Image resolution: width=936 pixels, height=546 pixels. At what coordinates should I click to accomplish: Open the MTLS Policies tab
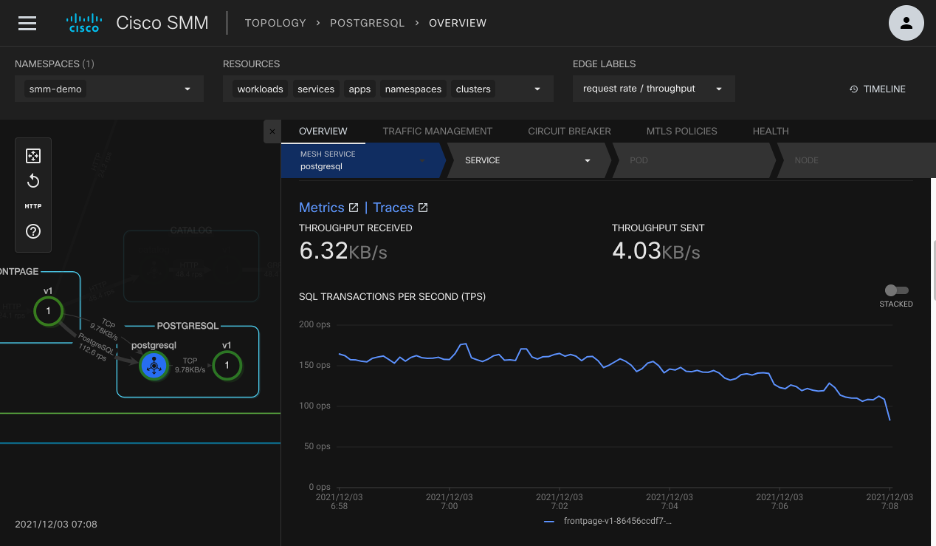click(x=681, y=131)
